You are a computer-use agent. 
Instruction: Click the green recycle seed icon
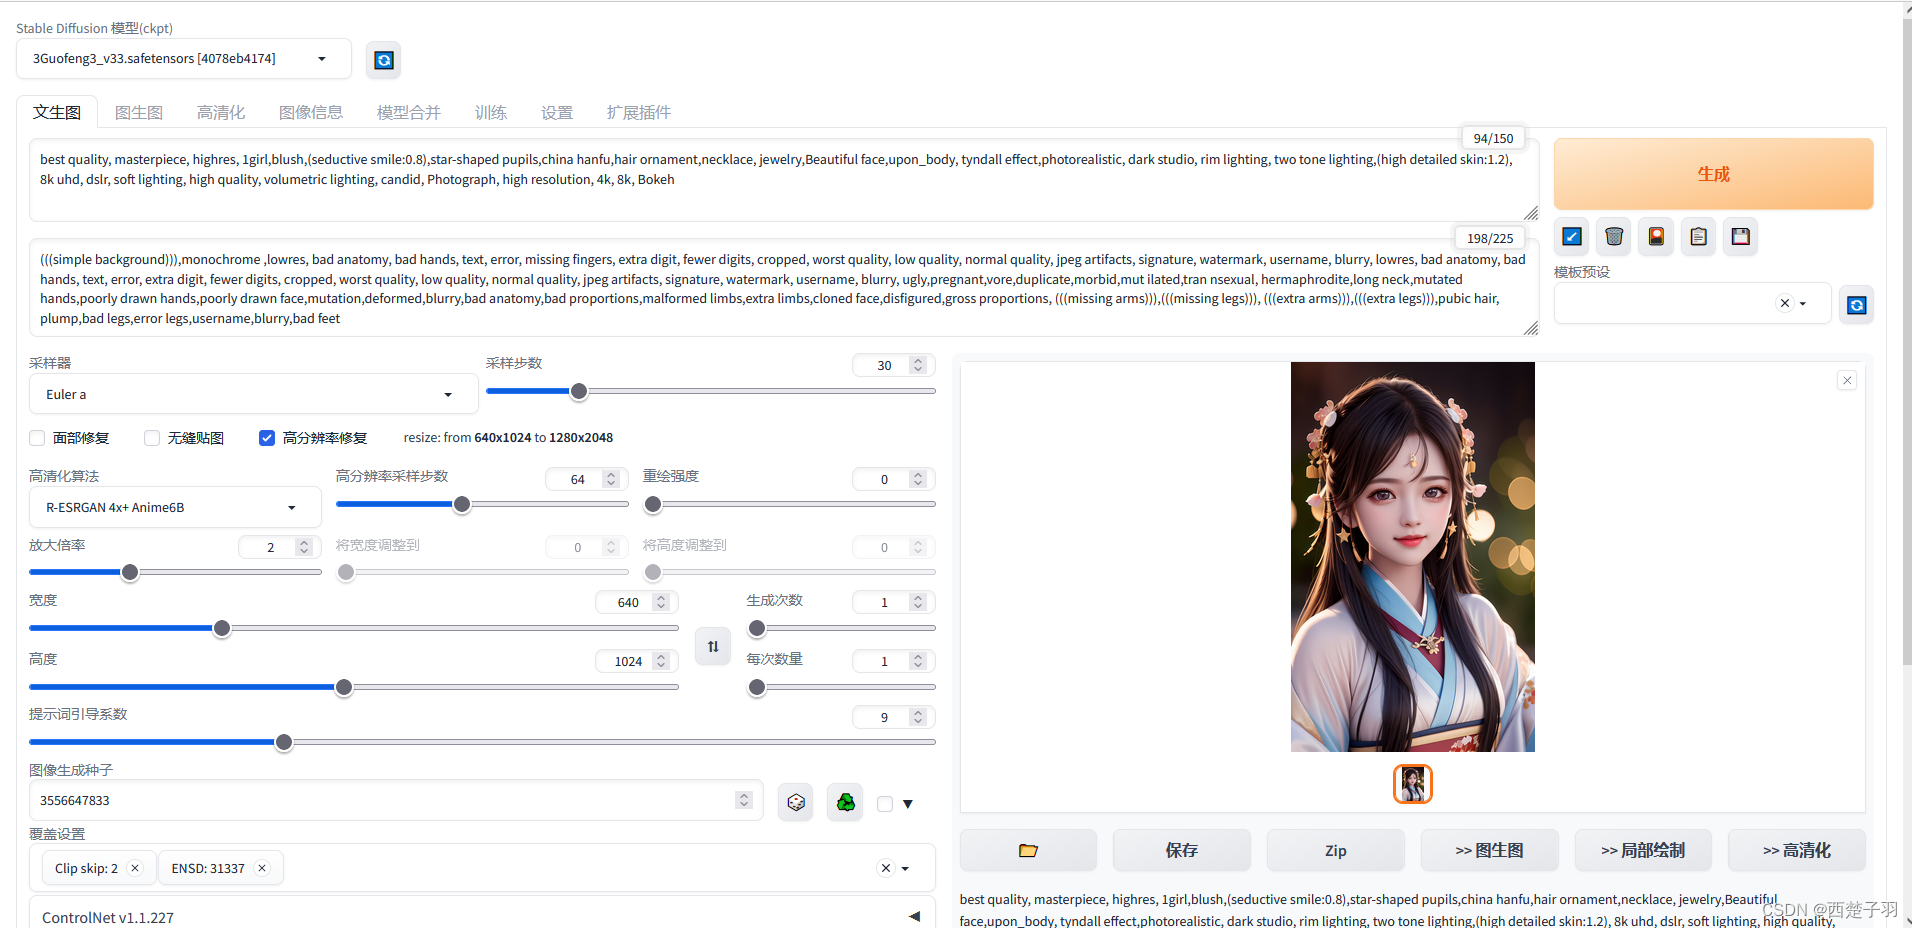tap(846, 802)
